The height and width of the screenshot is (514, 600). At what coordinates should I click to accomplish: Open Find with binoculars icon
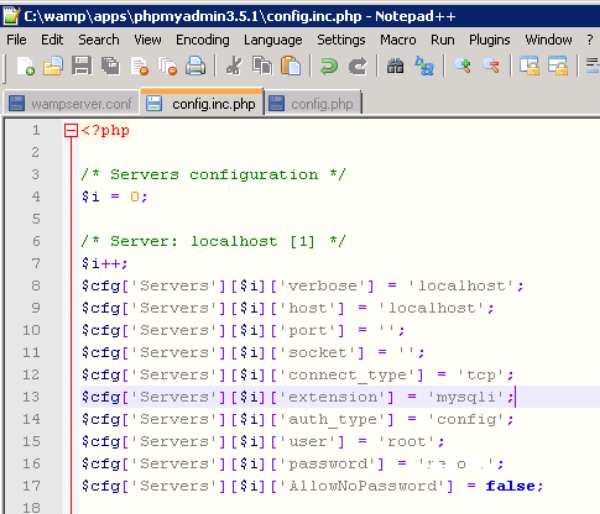pyautogui.click(x=395, y=66)
